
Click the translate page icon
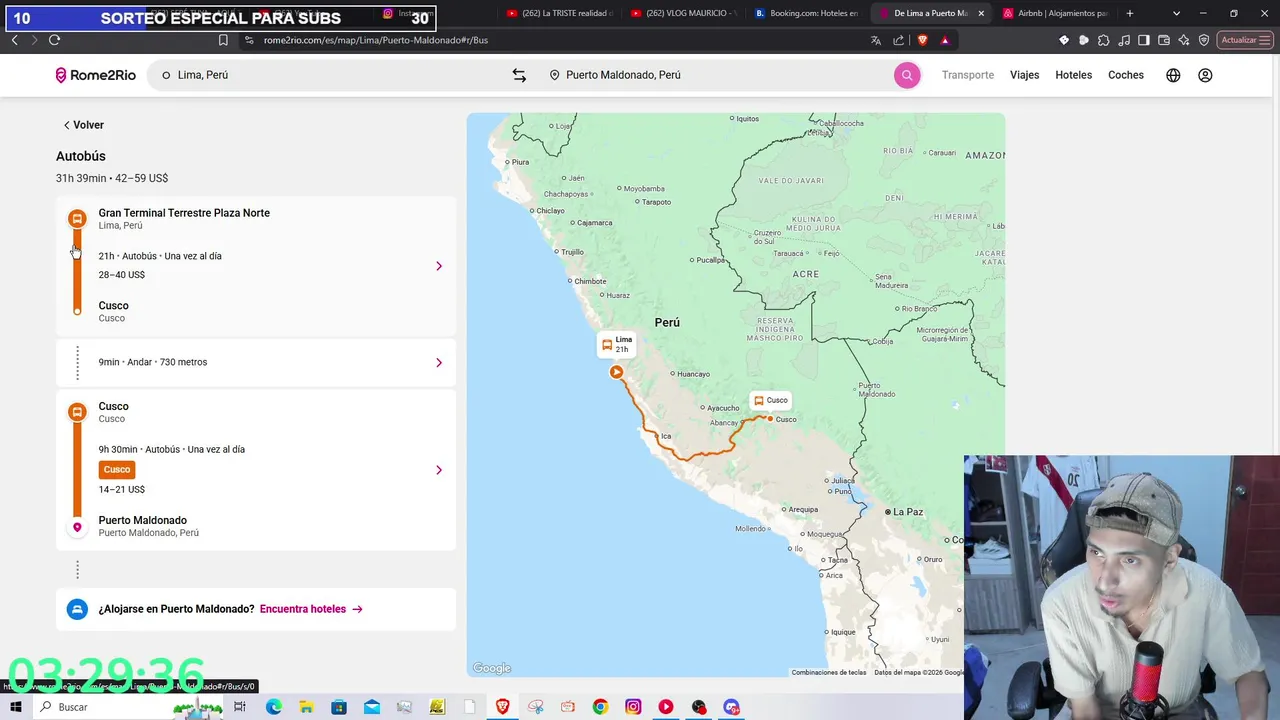(x=876, y=40)
